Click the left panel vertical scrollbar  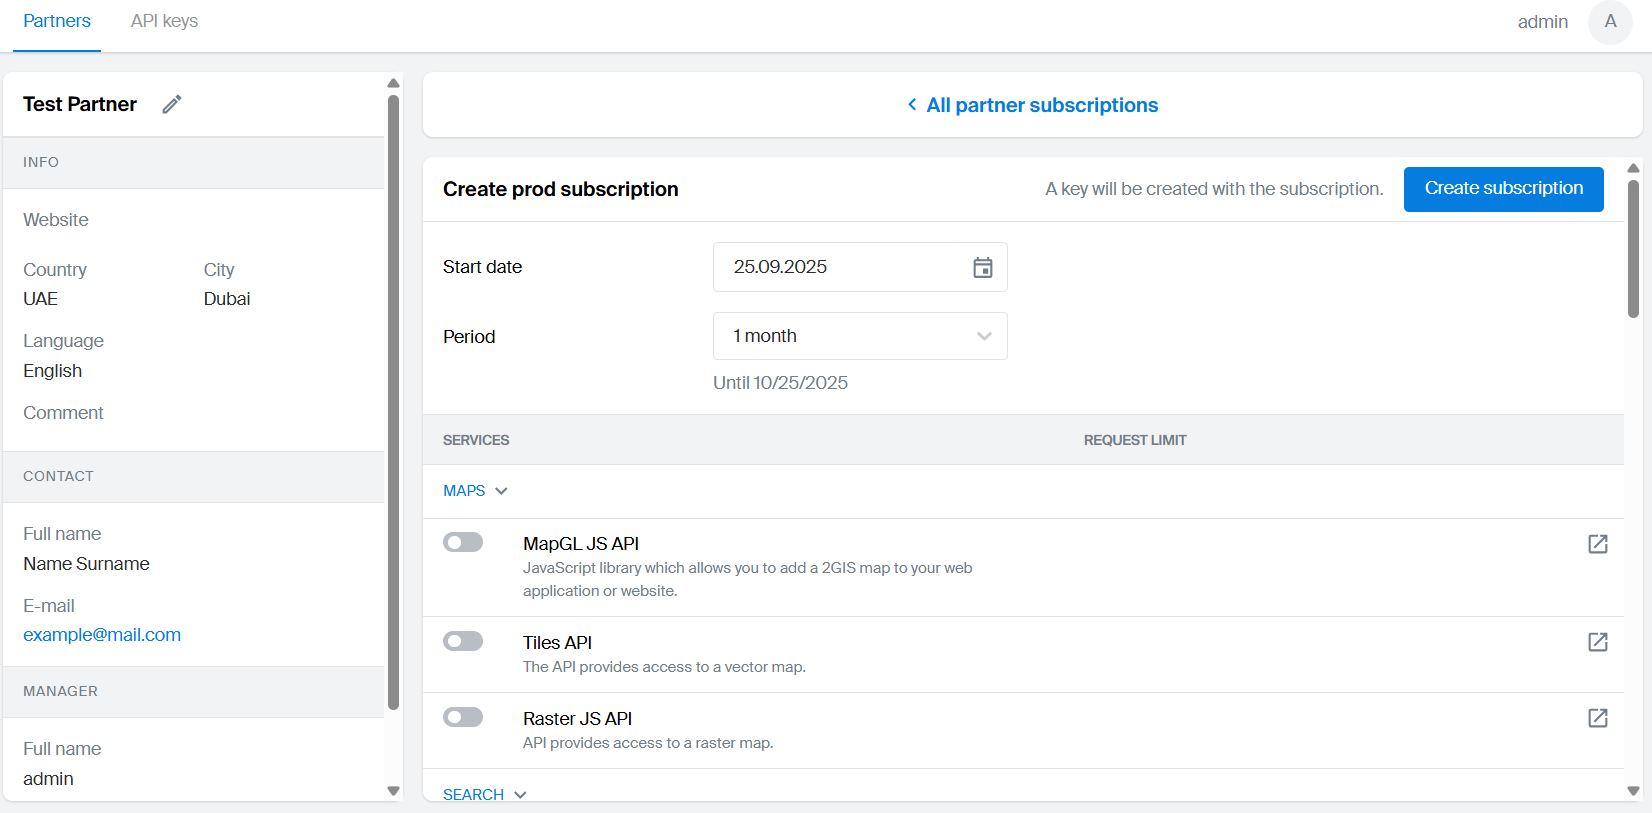pos(393,400)
